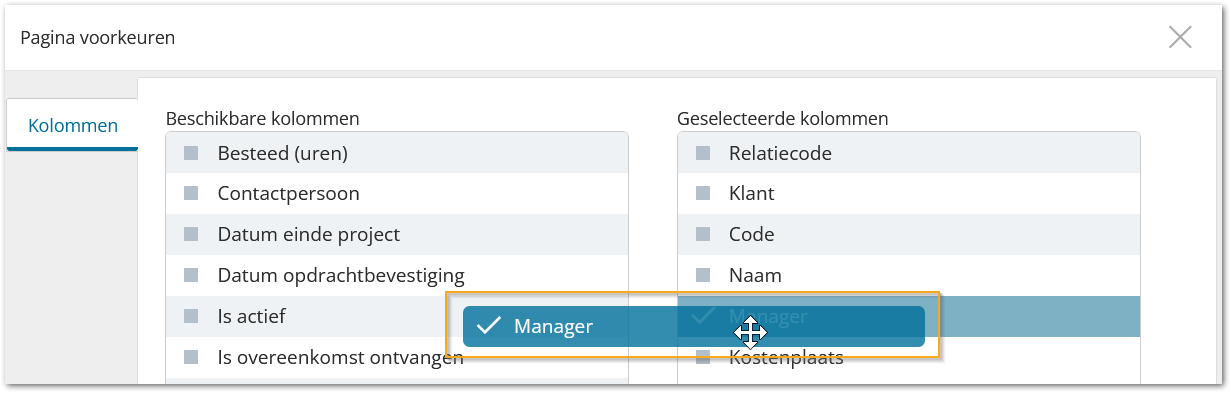
Task: Click the checkmark on the dragged Manager item
Action: click(488, 326)
